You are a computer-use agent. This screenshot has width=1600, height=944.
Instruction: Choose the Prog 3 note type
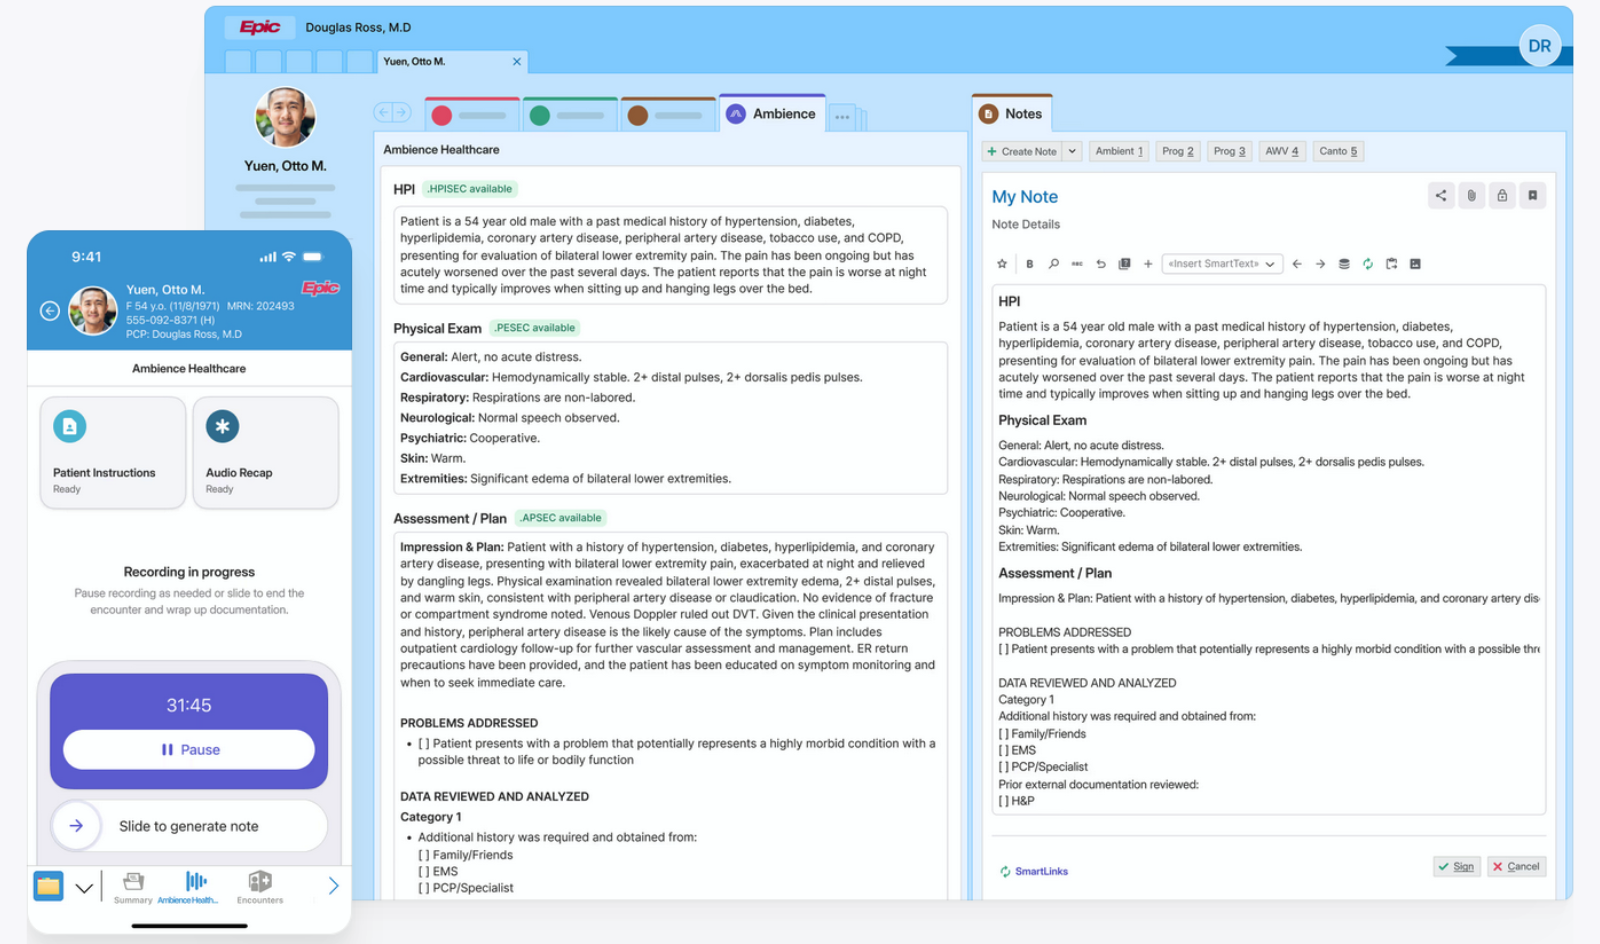coord(1229,152)
